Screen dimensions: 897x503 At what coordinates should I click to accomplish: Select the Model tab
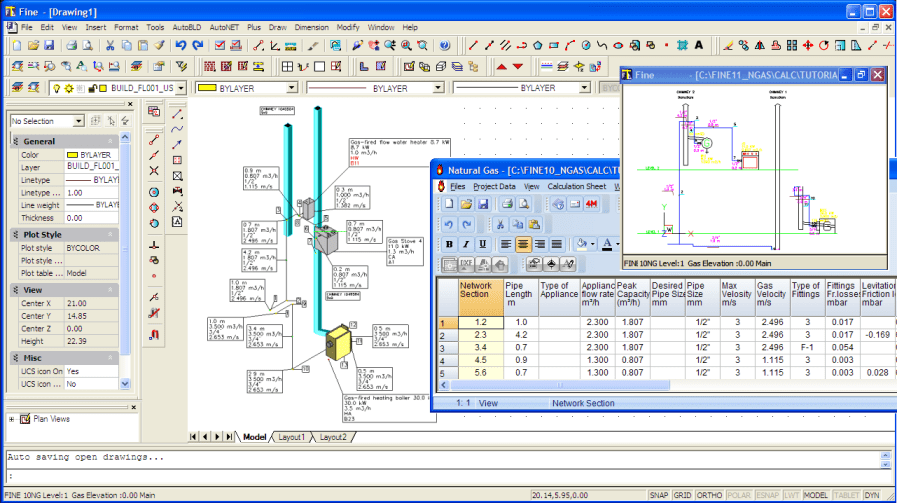tap(255, 437)
